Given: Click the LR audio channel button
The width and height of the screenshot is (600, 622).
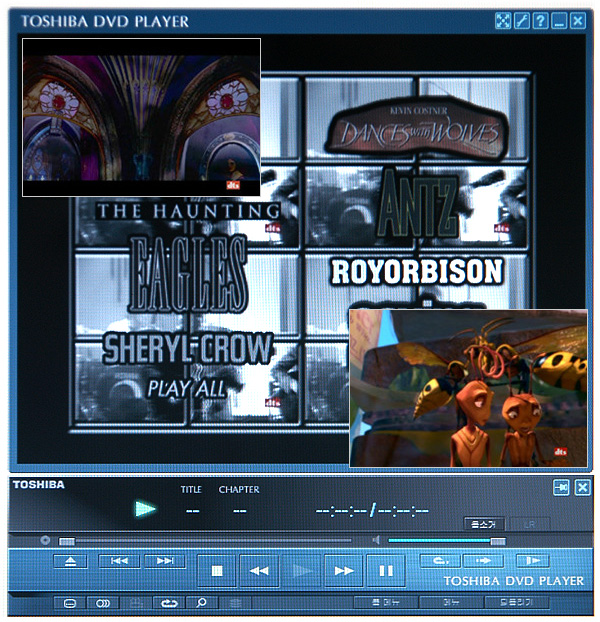Looking at the screenshot, I should click(x=529, y=524).
